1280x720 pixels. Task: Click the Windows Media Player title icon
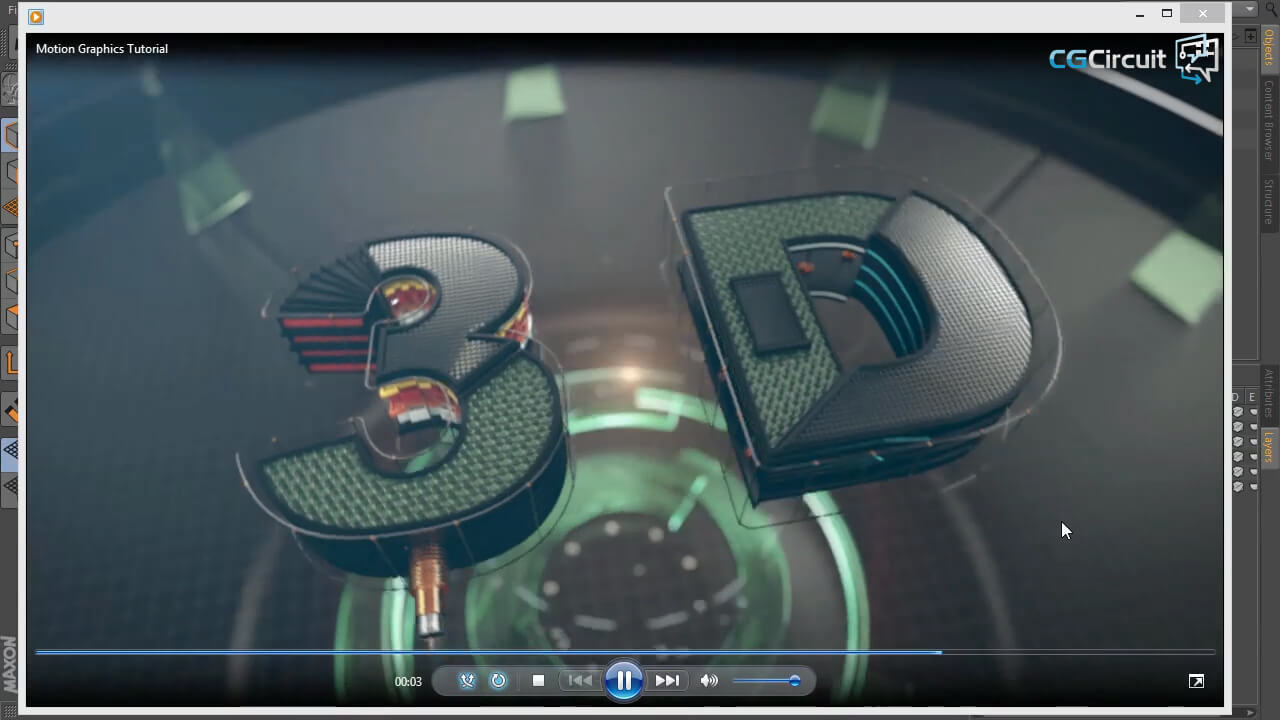[x=36, y=16]
